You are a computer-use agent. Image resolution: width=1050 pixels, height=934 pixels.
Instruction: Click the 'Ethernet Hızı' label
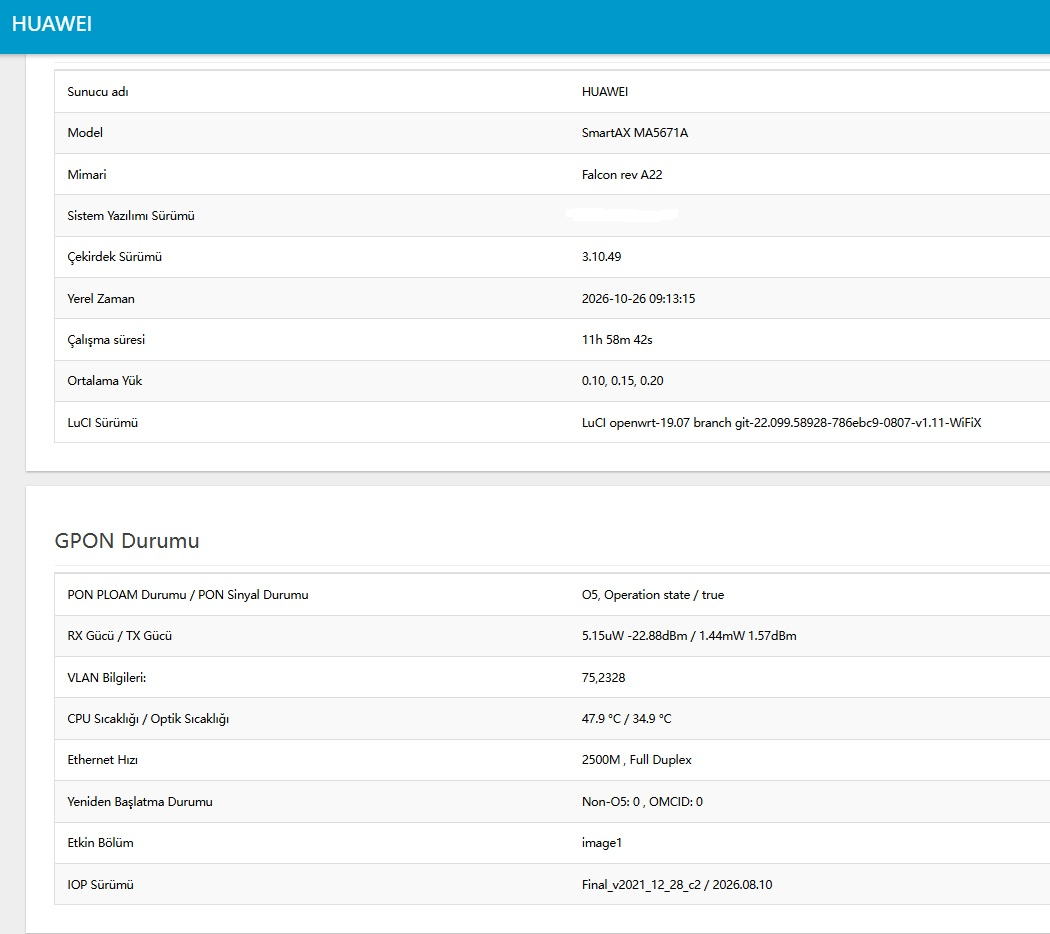(102, 759)
